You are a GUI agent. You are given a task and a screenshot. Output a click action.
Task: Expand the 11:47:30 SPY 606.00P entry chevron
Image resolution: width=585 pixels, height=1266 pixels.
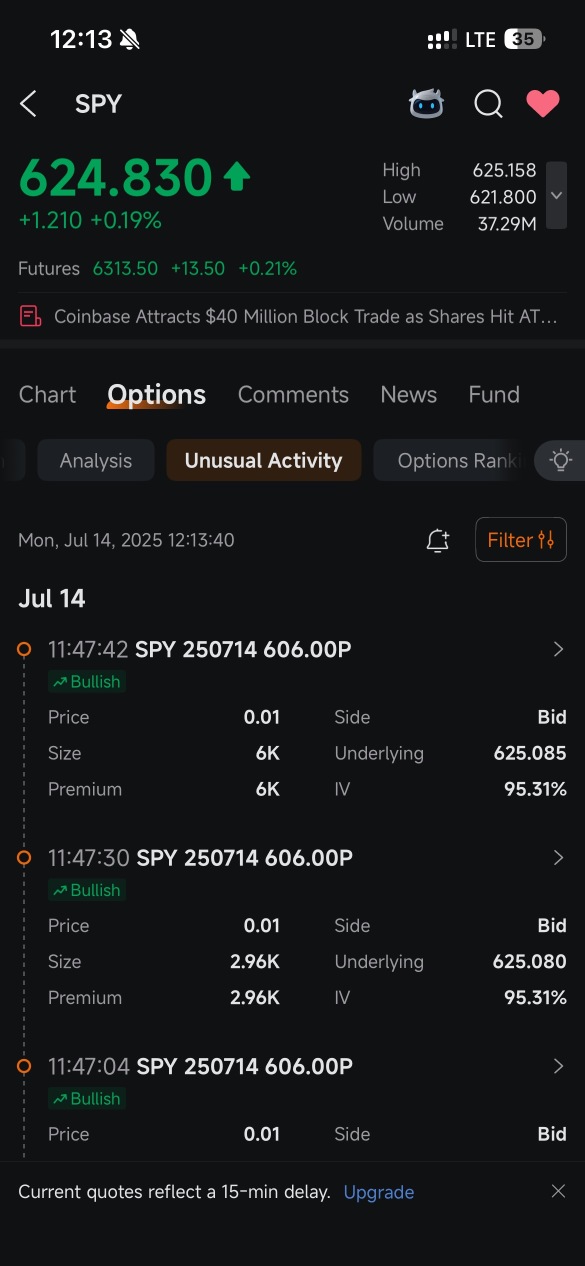pyautogui.click(x=559, y=858)
